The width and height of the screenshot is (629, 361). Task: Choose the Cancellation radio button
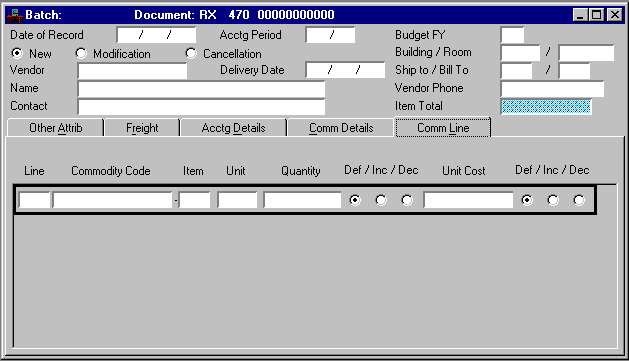pos(191,53)
